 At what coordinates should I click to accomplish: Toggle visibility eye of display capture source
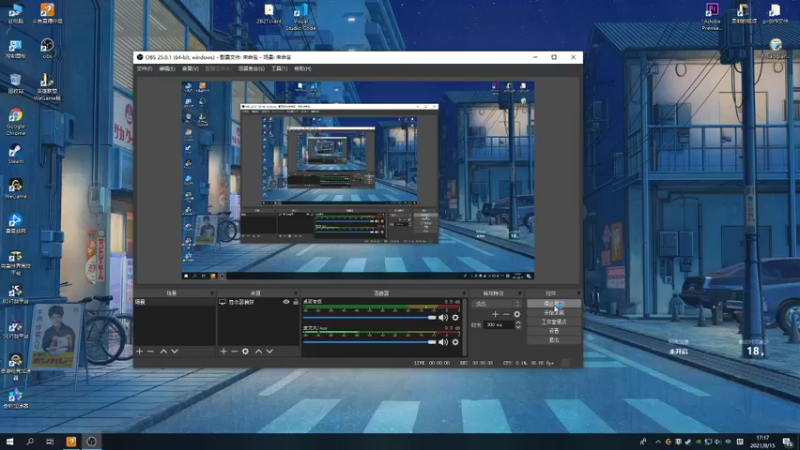(x=286, y=302)
